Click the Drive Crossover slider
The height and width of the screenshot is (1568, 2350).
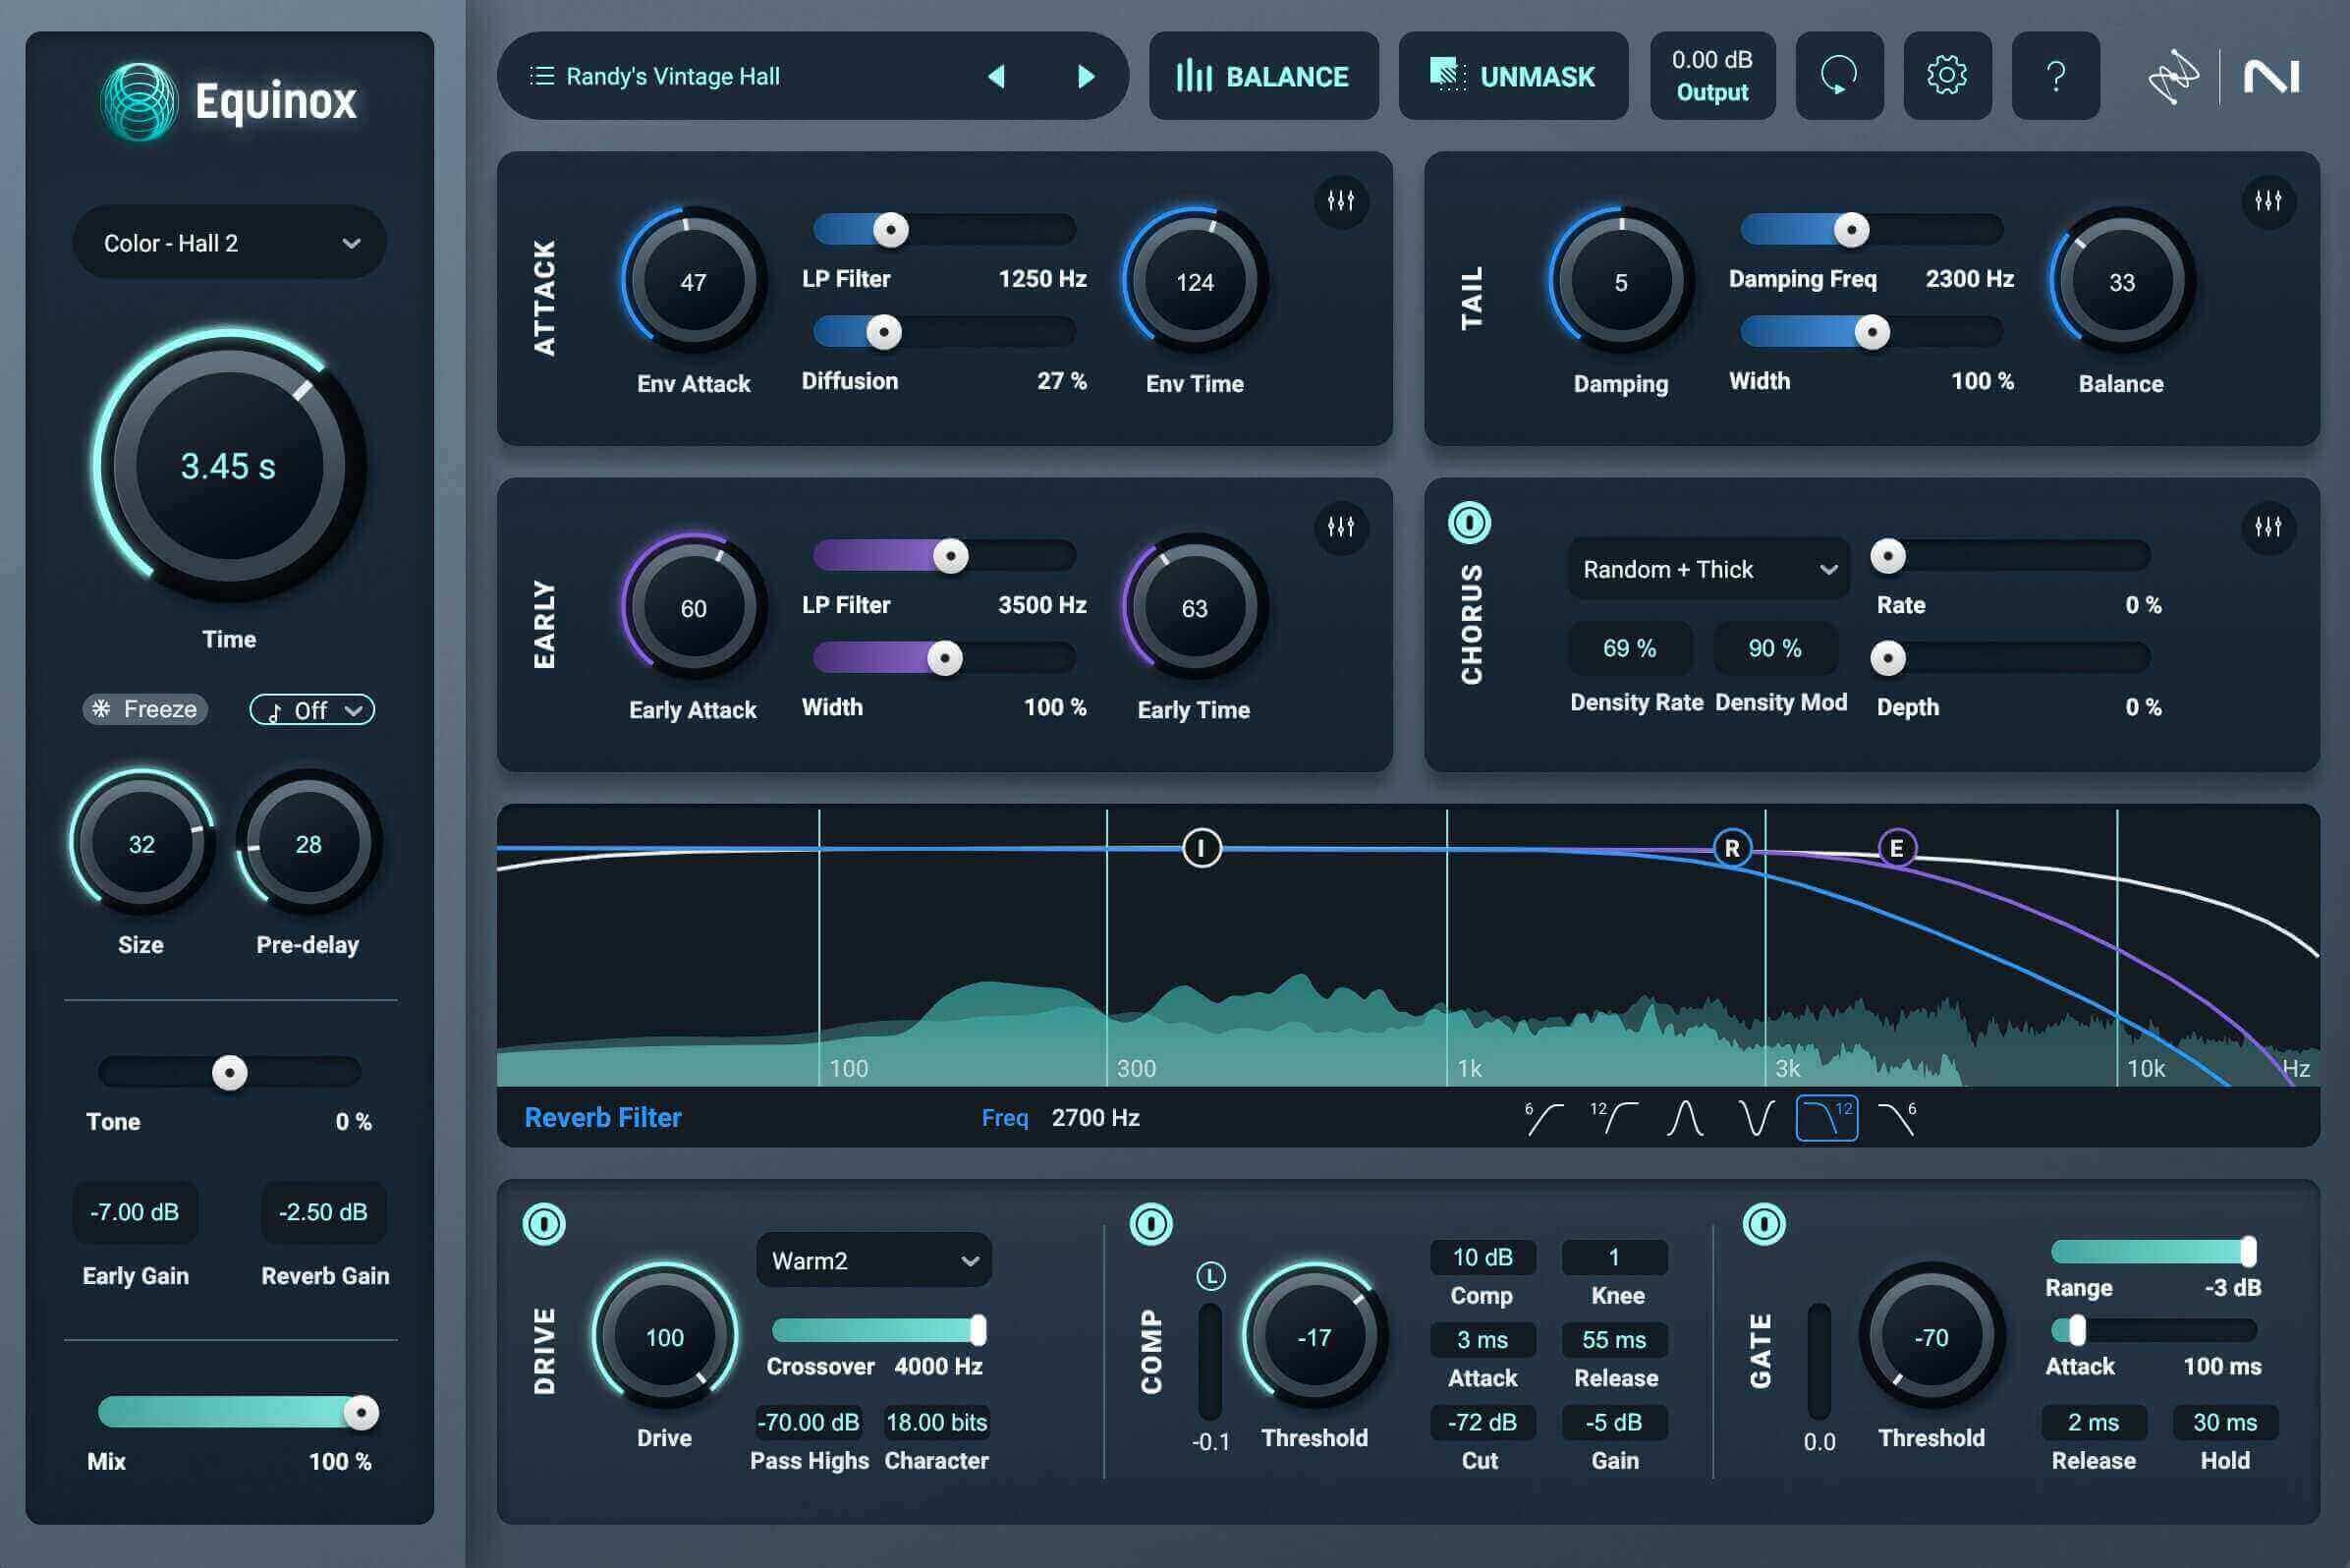click(x=880, y=1330)
